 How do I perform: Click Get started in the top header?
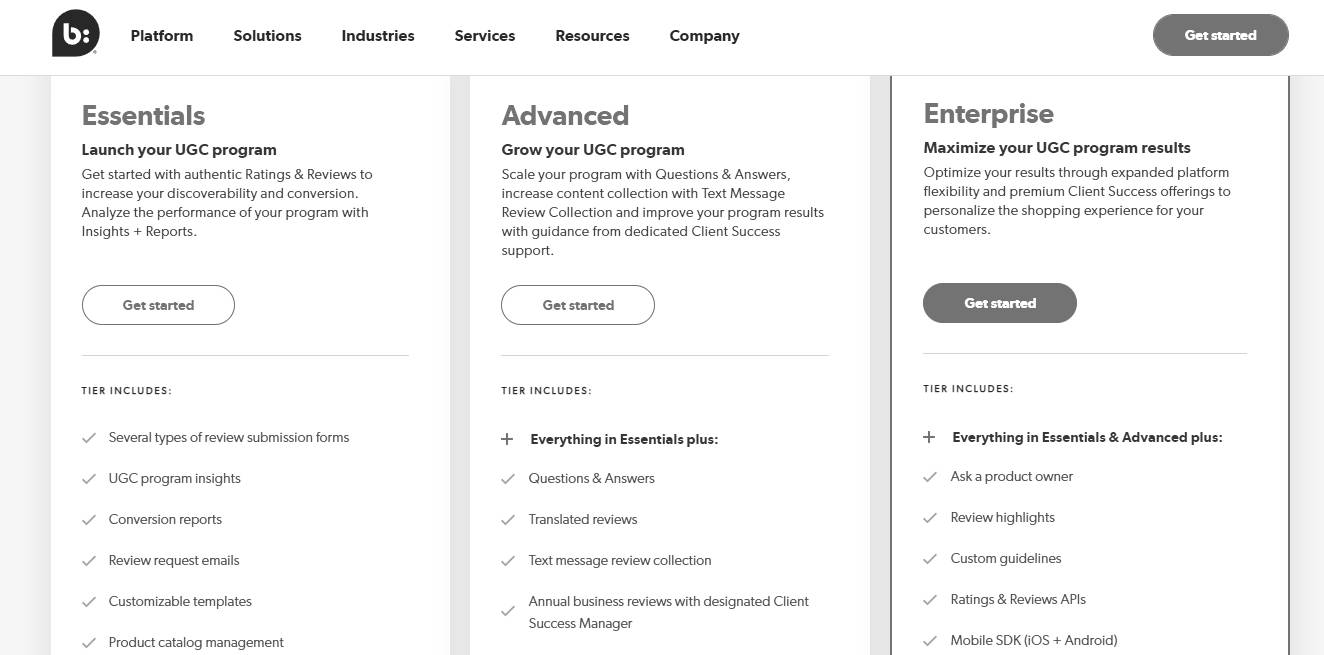tap(1220, 35)
